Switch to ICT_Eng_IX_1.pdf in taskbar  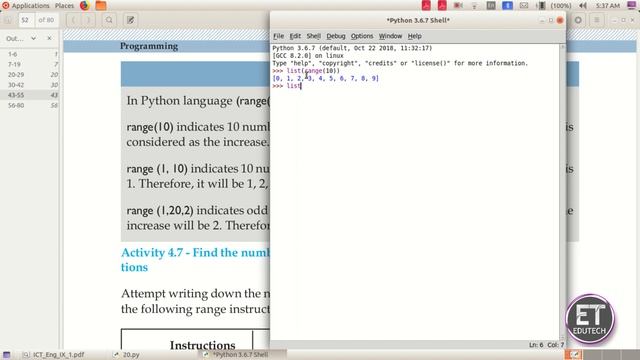[54, 355]
